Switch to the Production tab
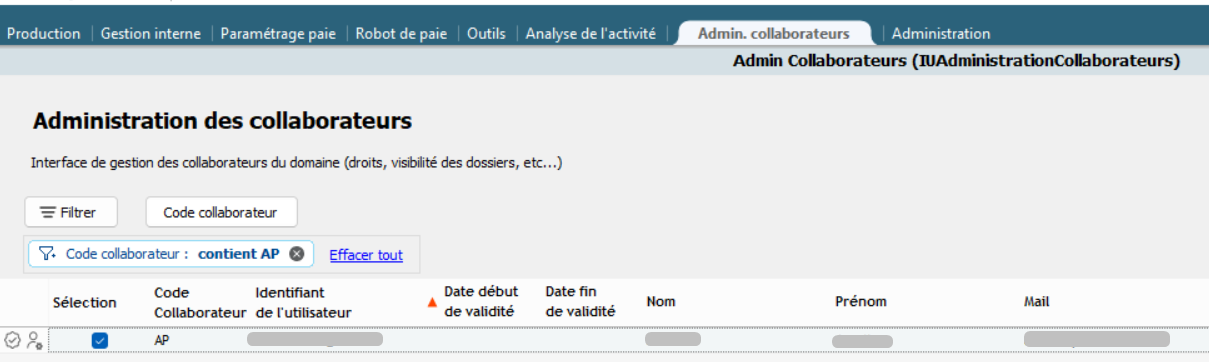This screenshot has height=362, width=1209. point(44,34)
